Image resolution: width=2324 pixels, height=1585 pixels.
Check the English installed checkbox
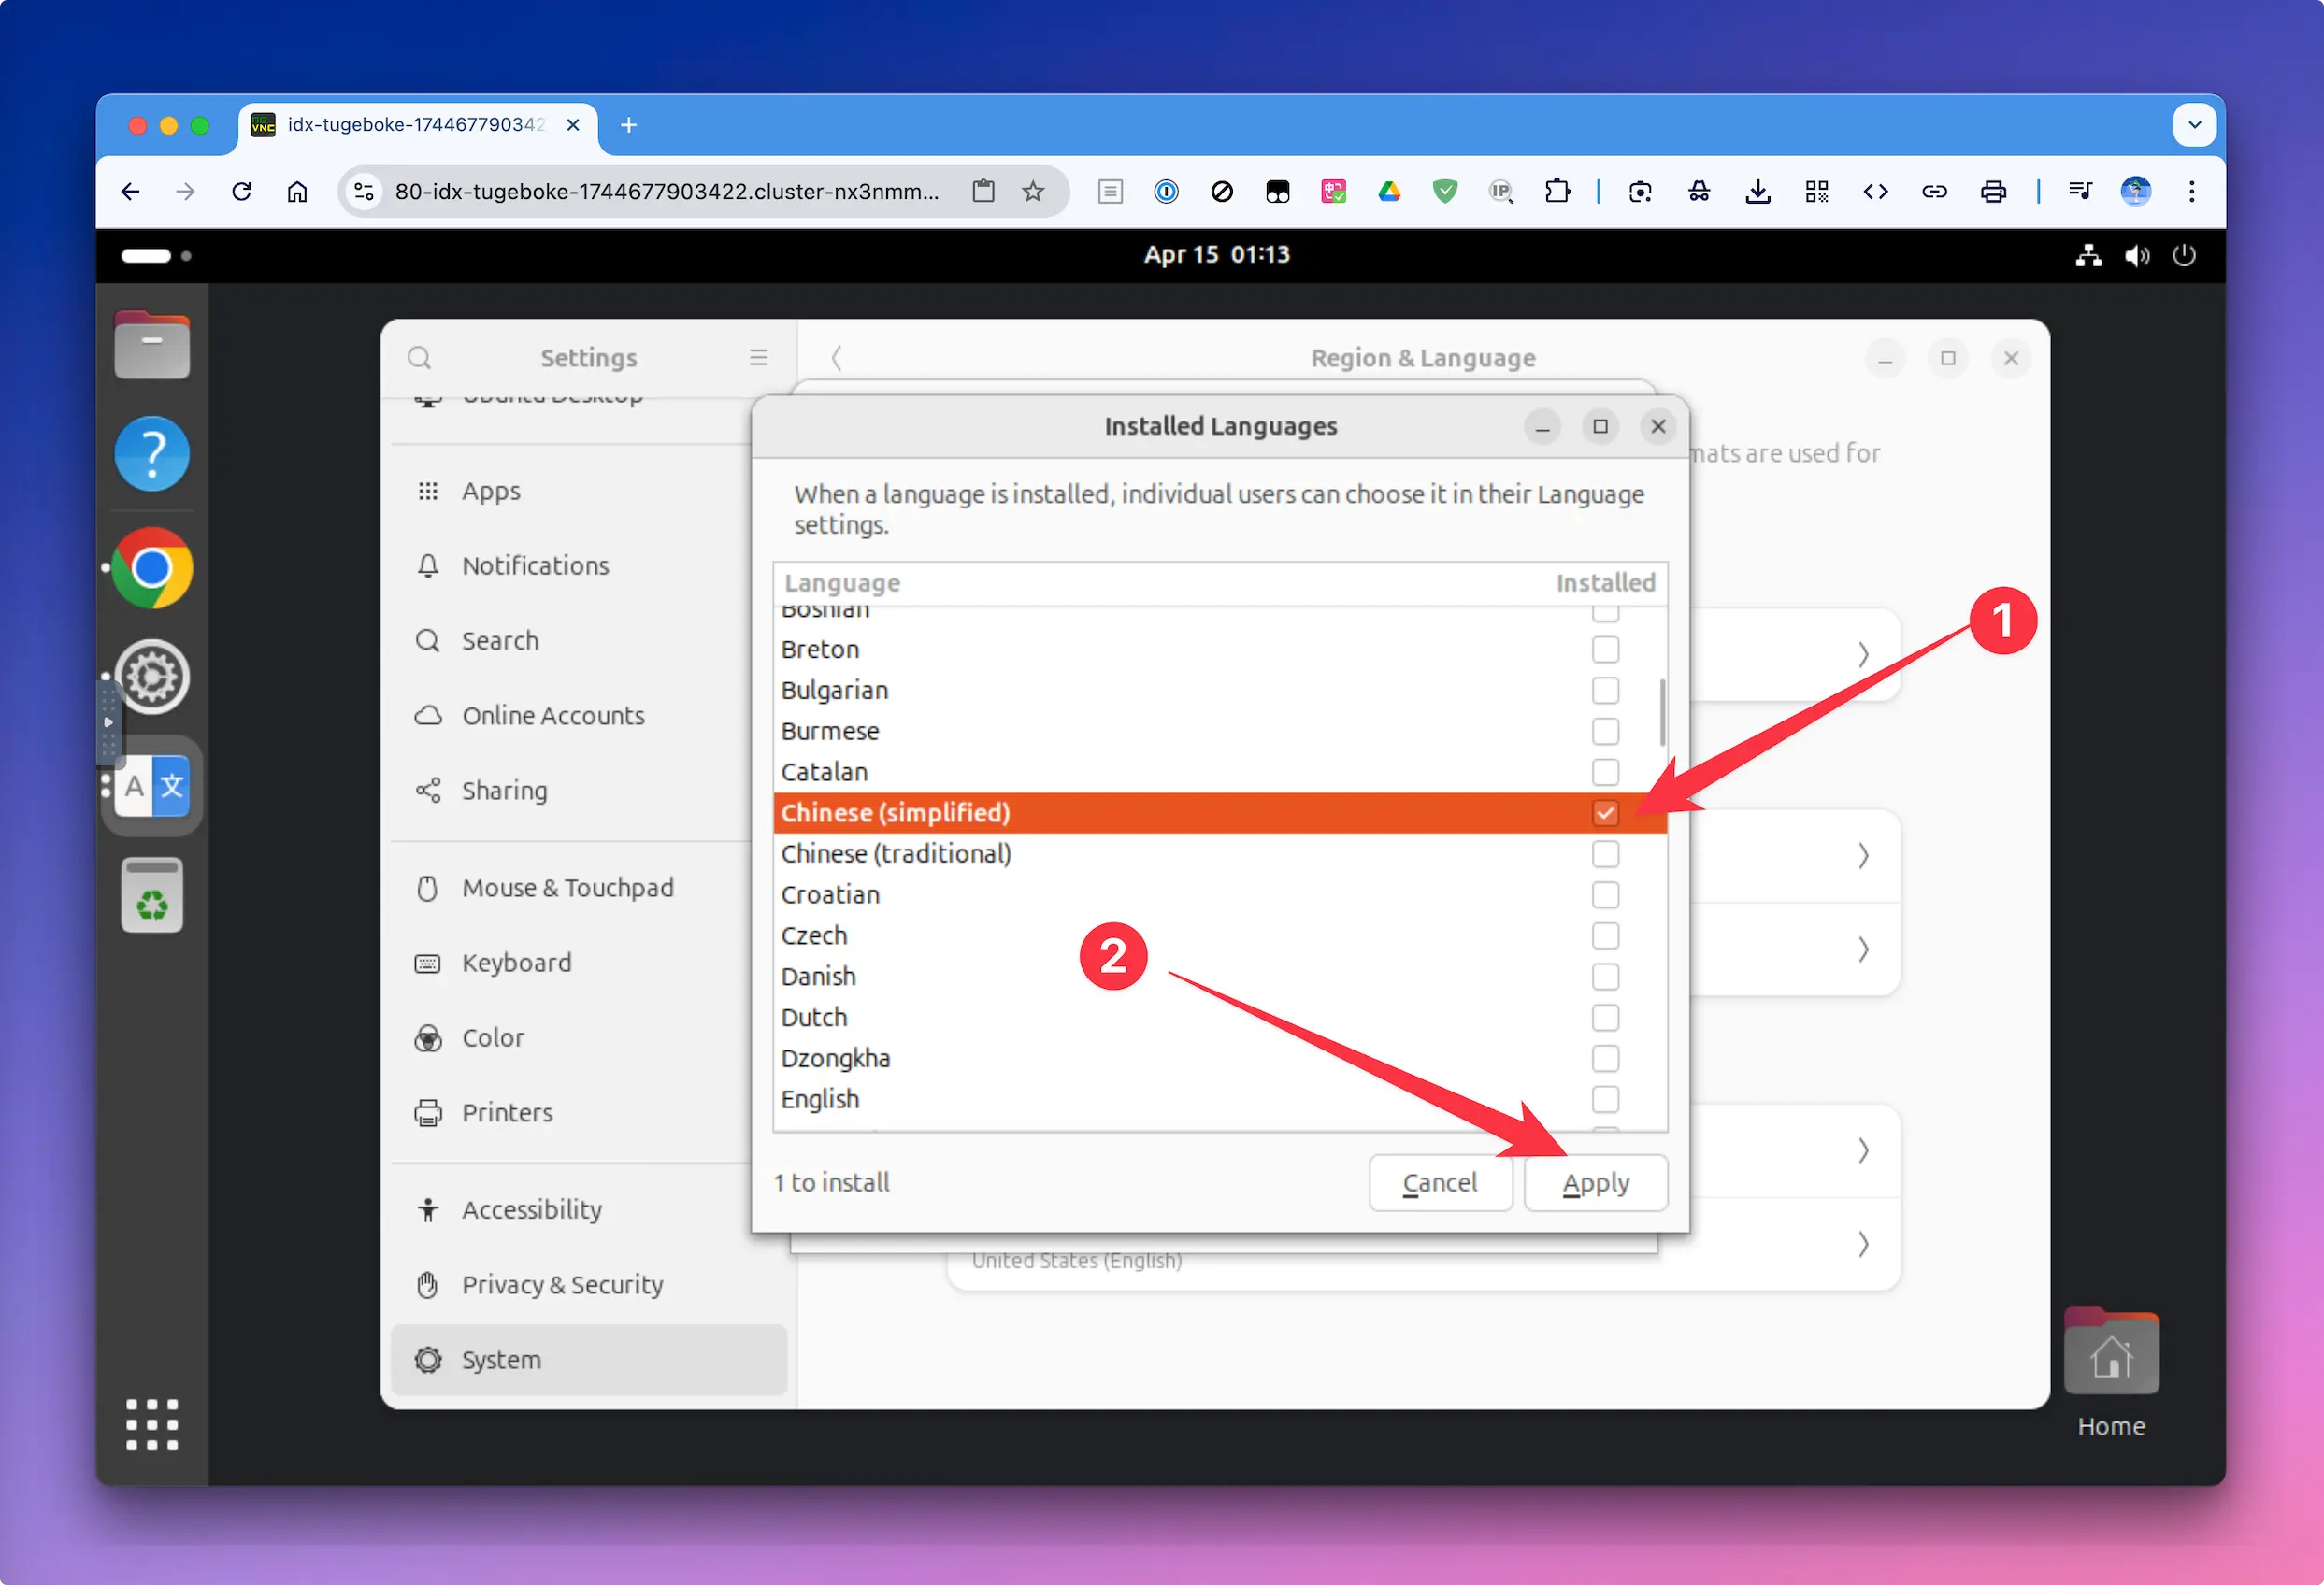click(x=1605, y=1100)
